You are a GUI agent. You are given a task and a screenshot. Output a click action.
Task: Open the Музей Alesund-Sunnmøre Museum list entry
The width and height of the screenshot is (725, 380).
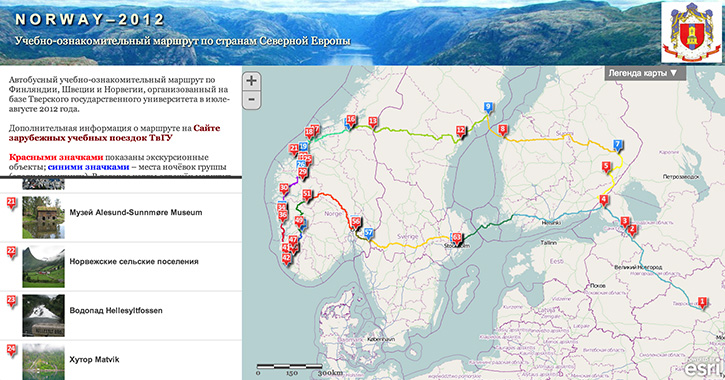pos(121,217)
